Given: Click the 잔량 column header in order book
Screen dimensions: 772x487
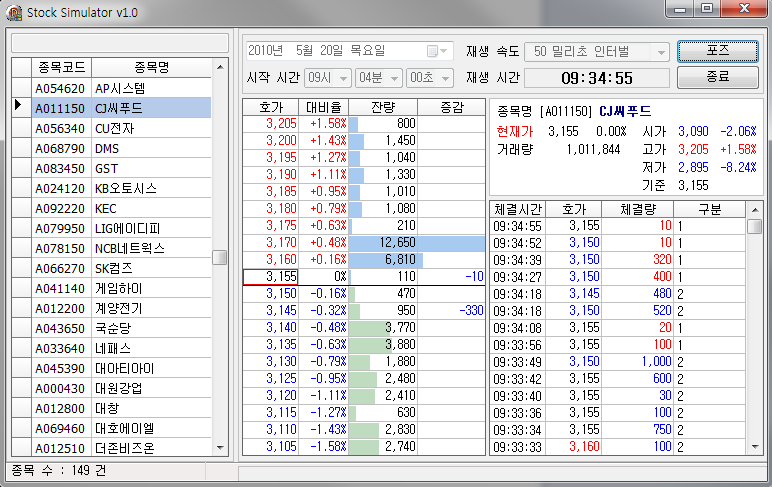Looking at the screenshot, I should click(382, 105).
